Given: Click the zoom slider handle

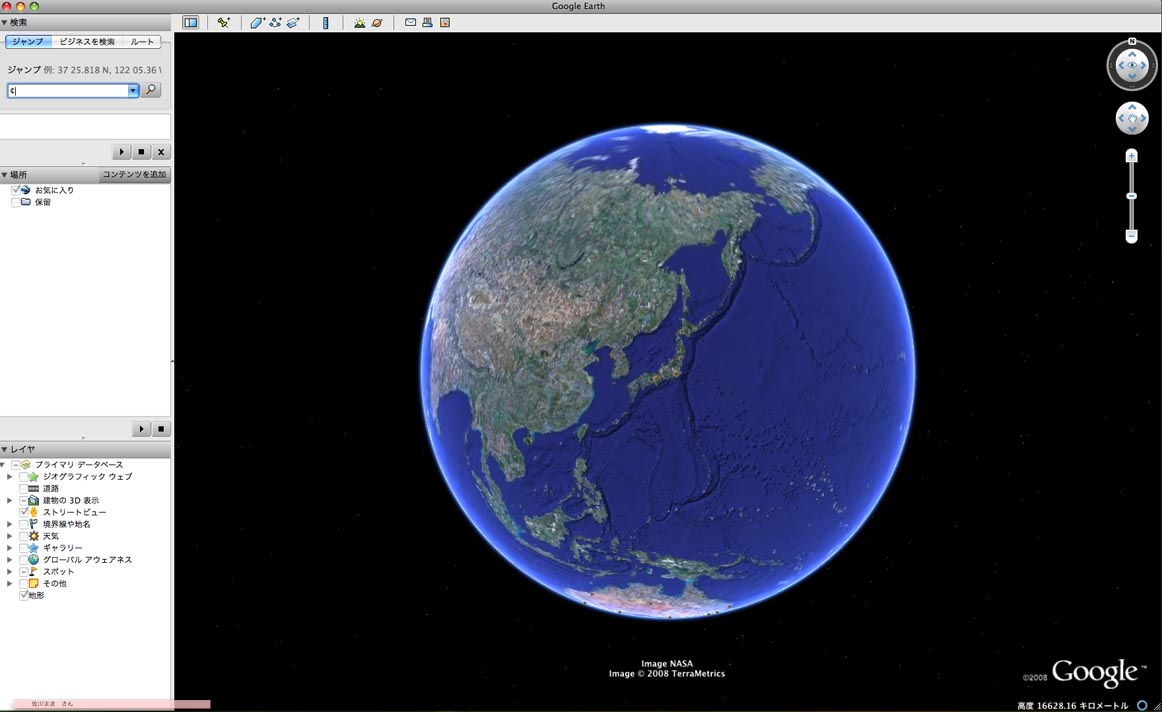Looking at the screenshot, I should [x=1132, y=196].
